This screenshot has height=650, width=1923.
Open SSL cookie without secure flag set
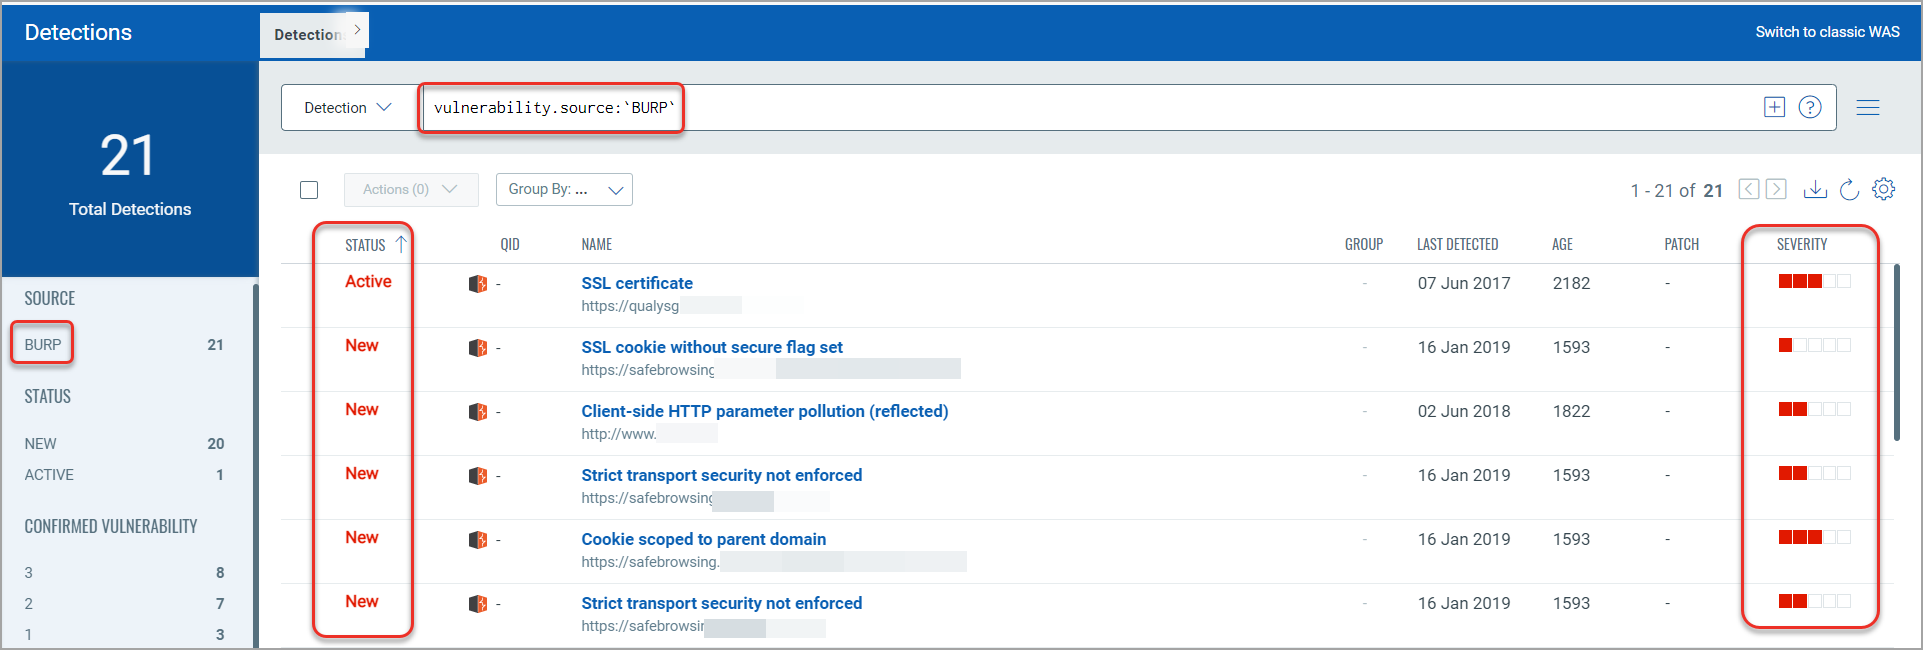[x=712, y=347]
